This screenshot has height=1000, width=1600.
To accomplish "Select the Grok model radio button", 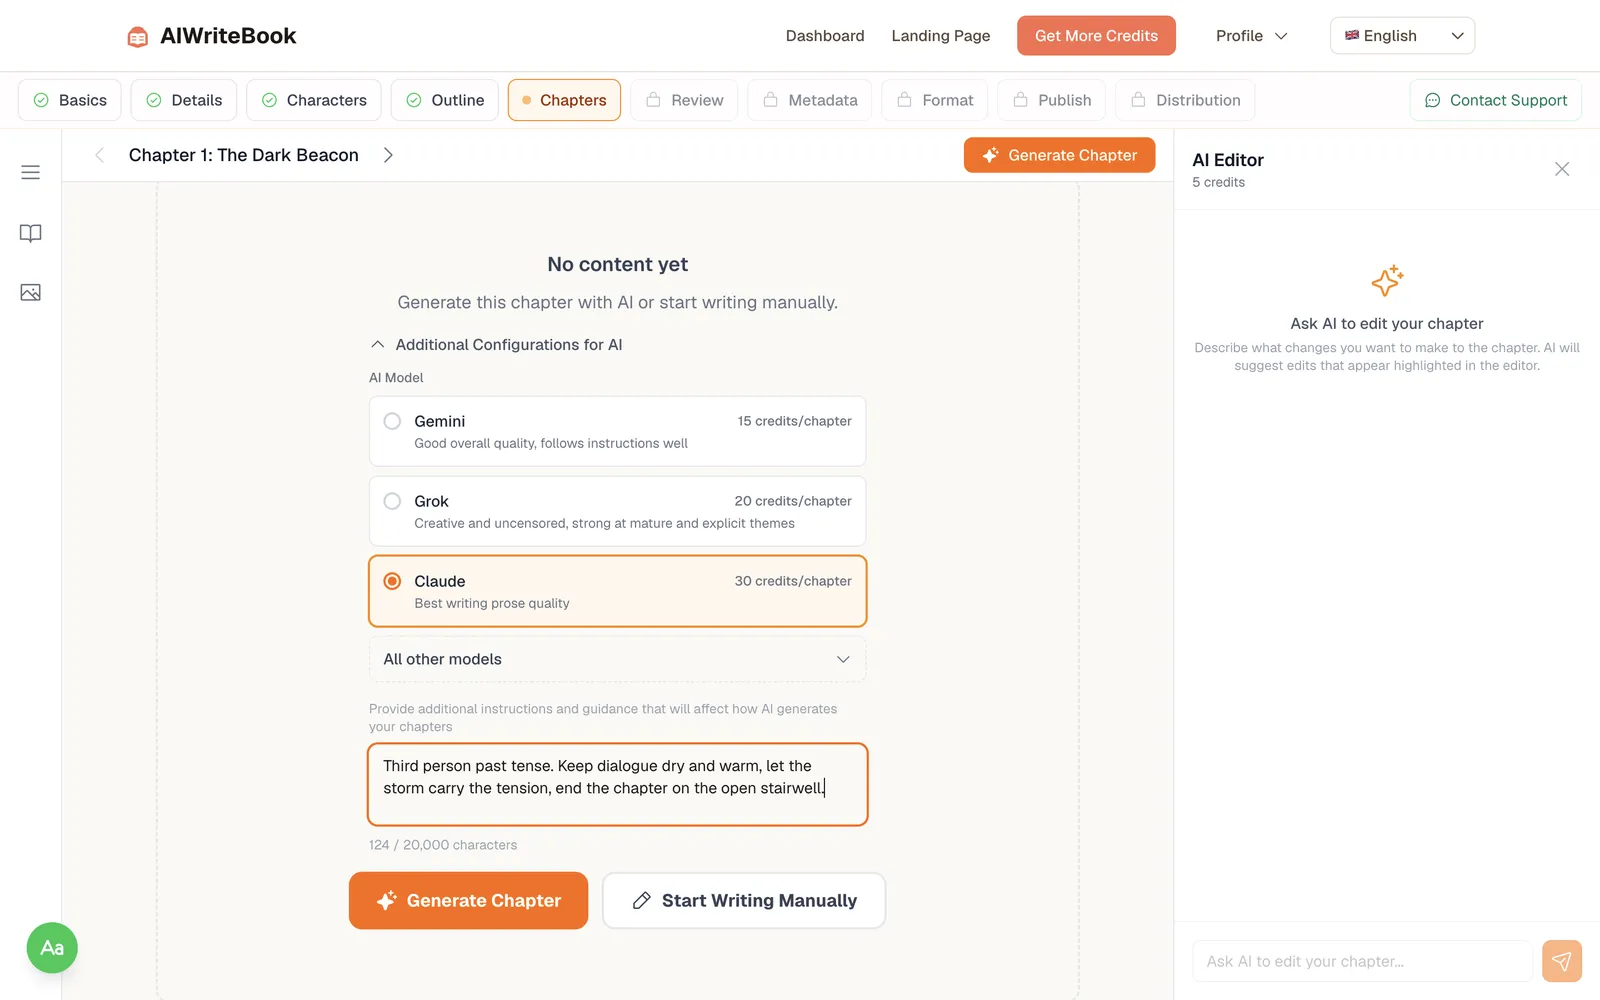I will (393, 501).
